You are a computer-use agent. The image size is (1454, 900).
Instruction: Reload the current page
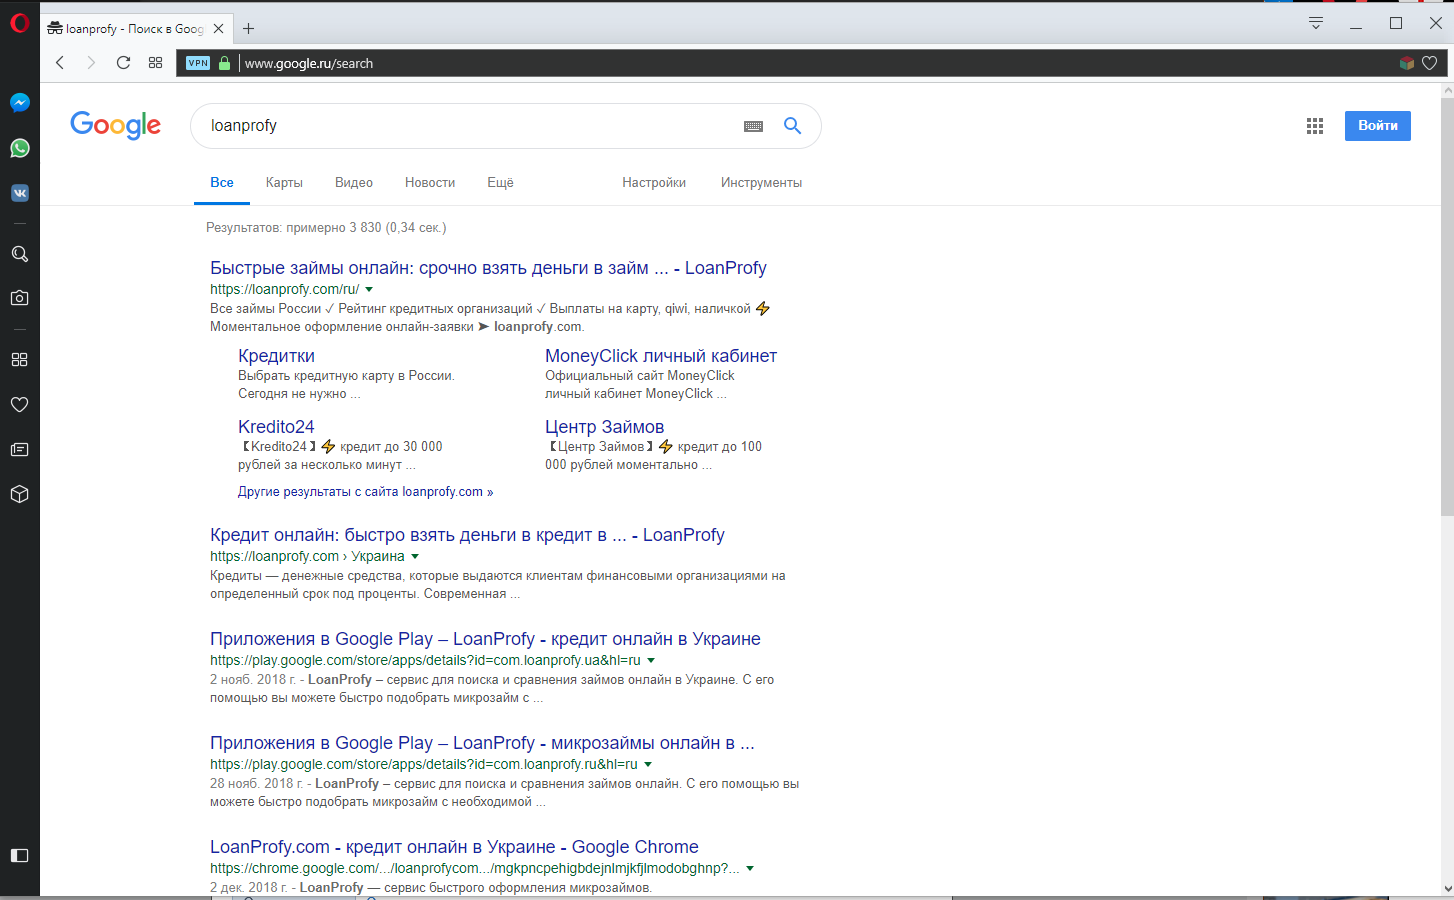point(123,63)
